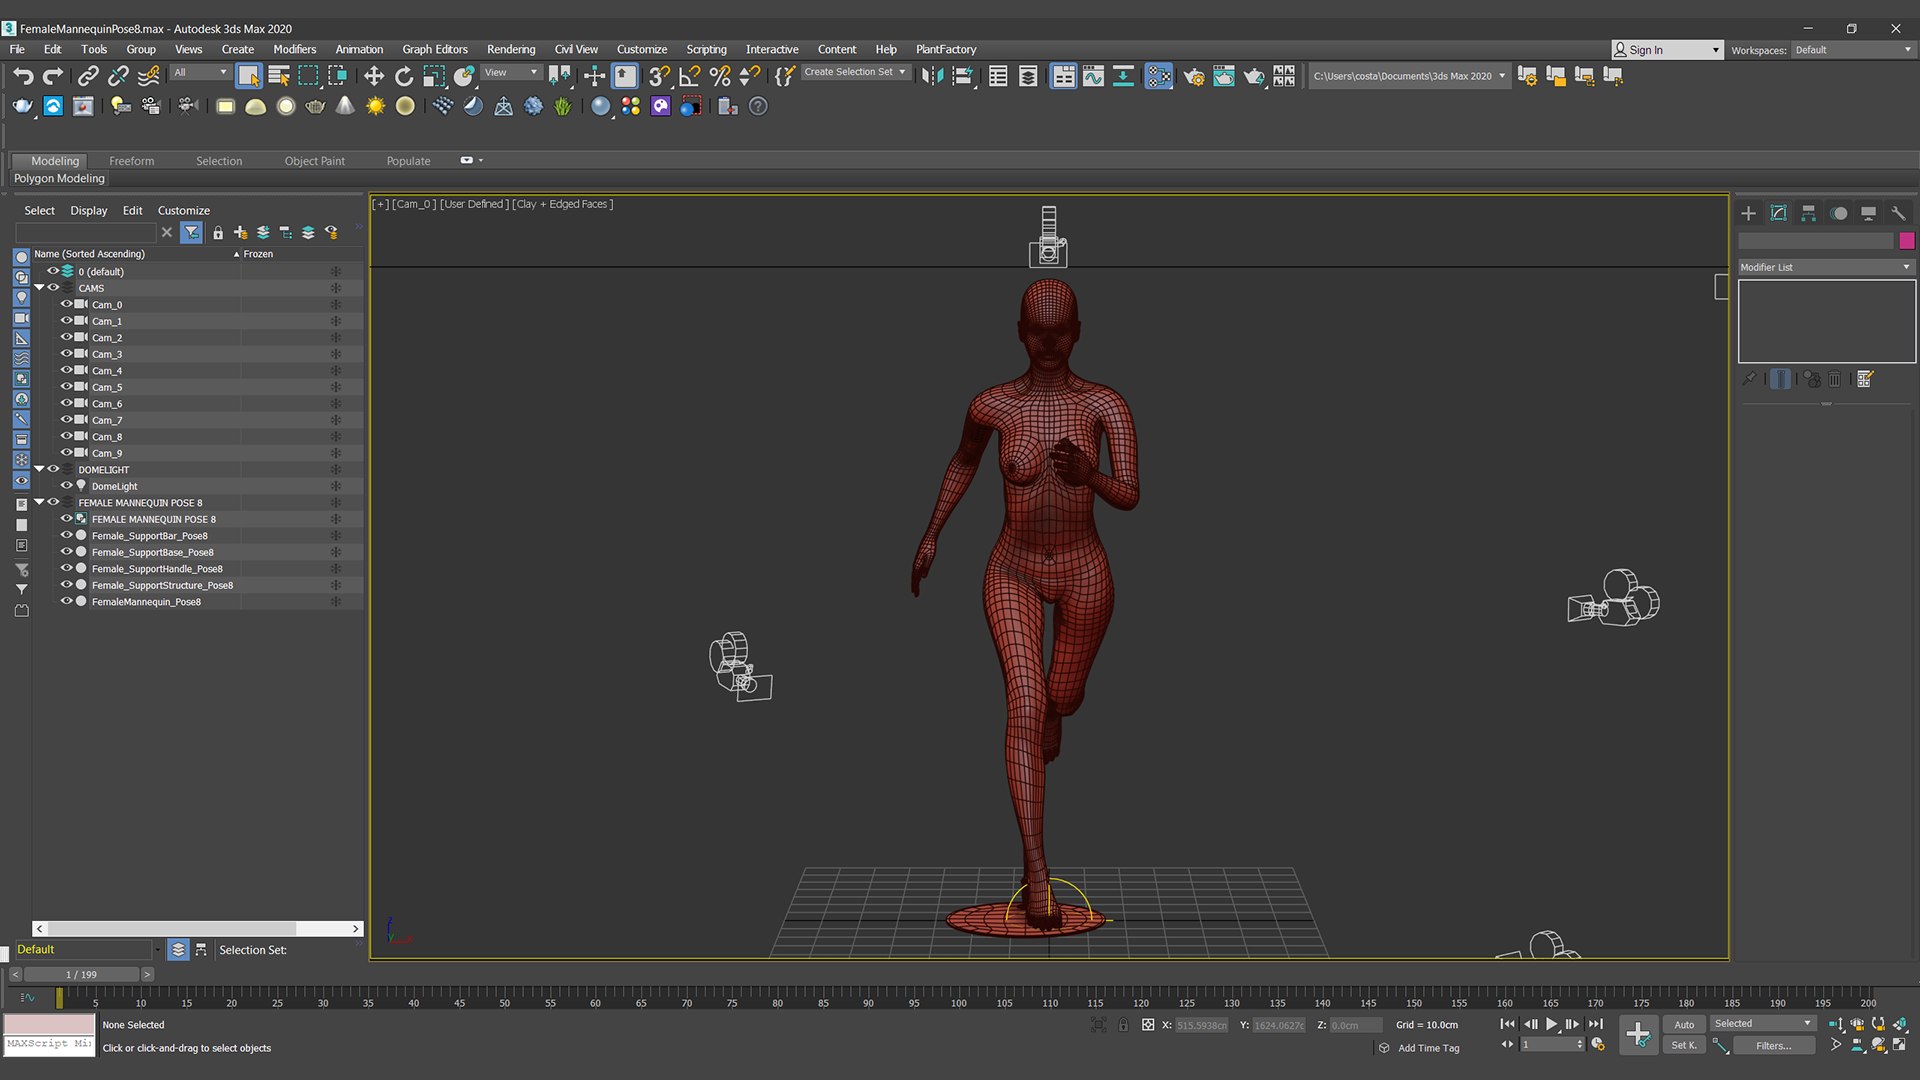The height and width of the screenshot is (1080, 1920).
Task: Click the lock icon in scene explorer
Action: coord(218,232)
